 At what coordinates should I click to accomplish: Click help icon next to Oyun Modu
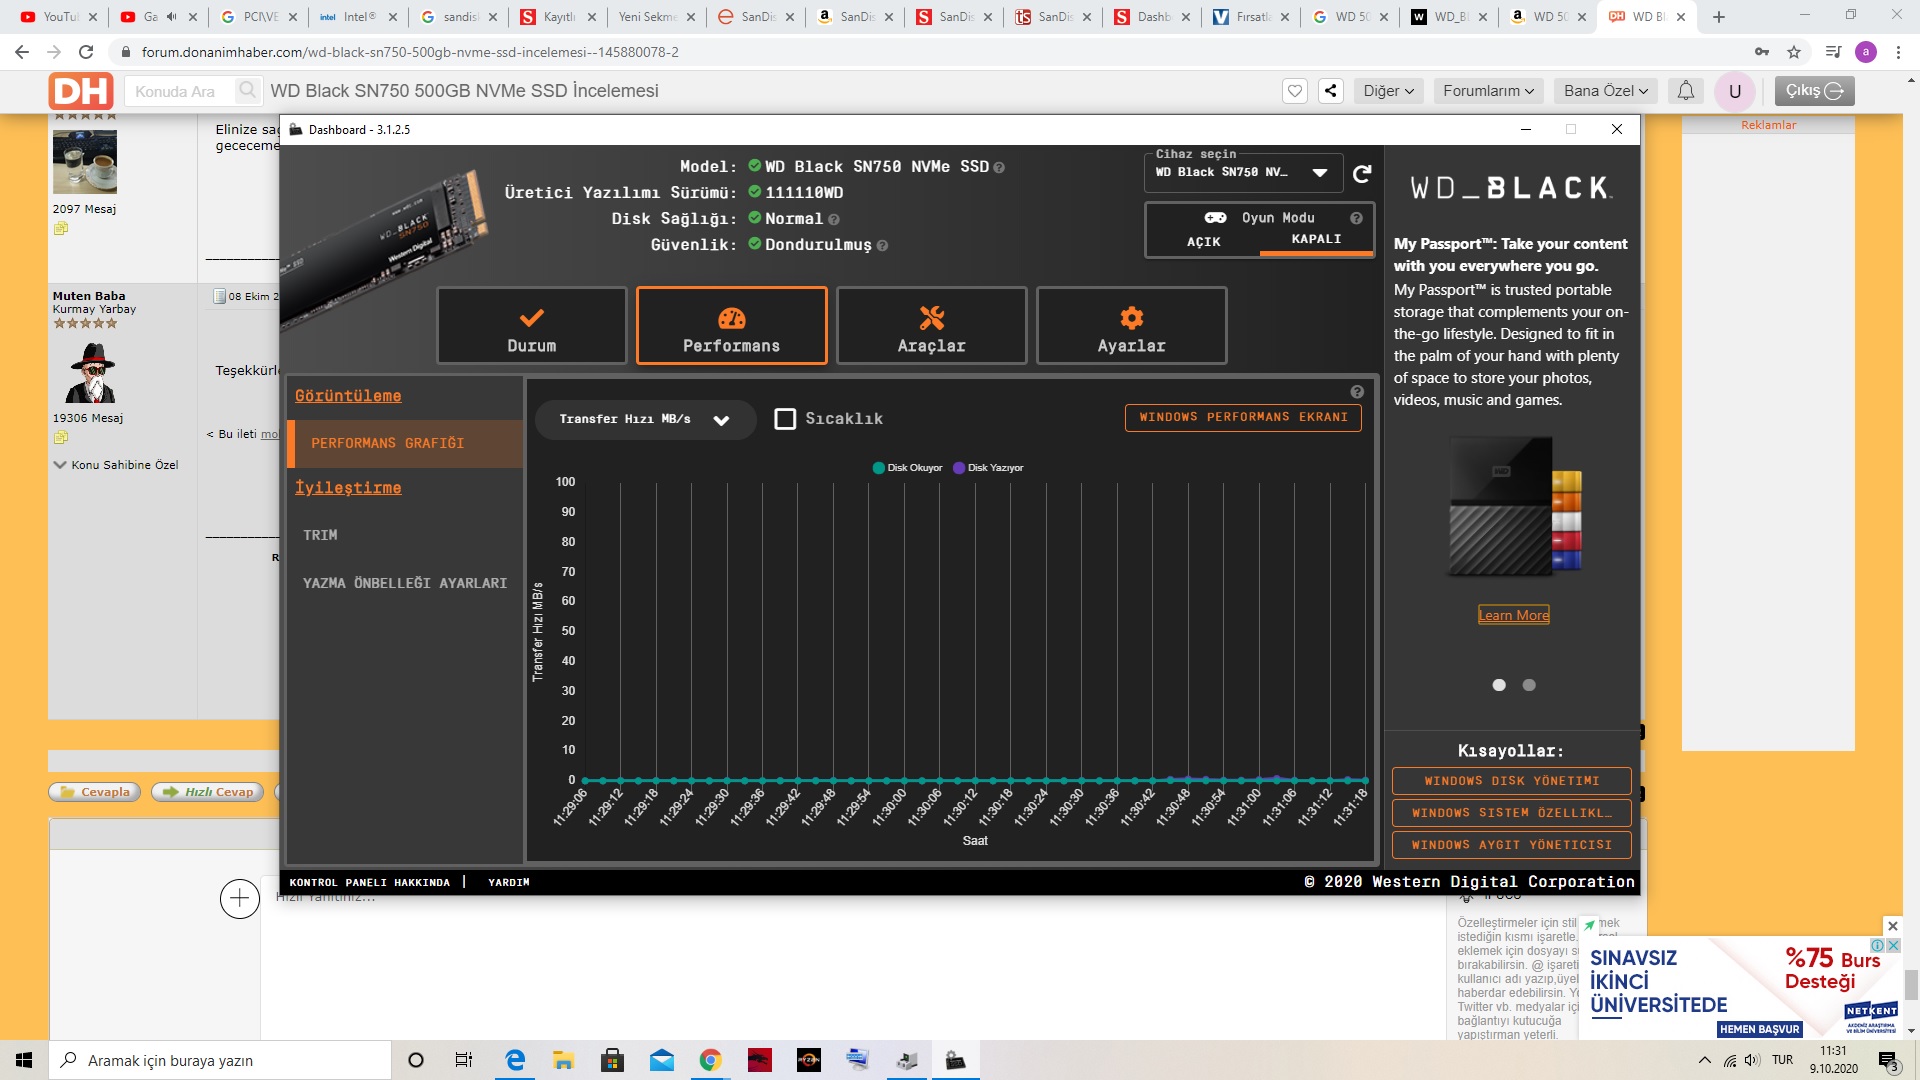pos(1356,218)
